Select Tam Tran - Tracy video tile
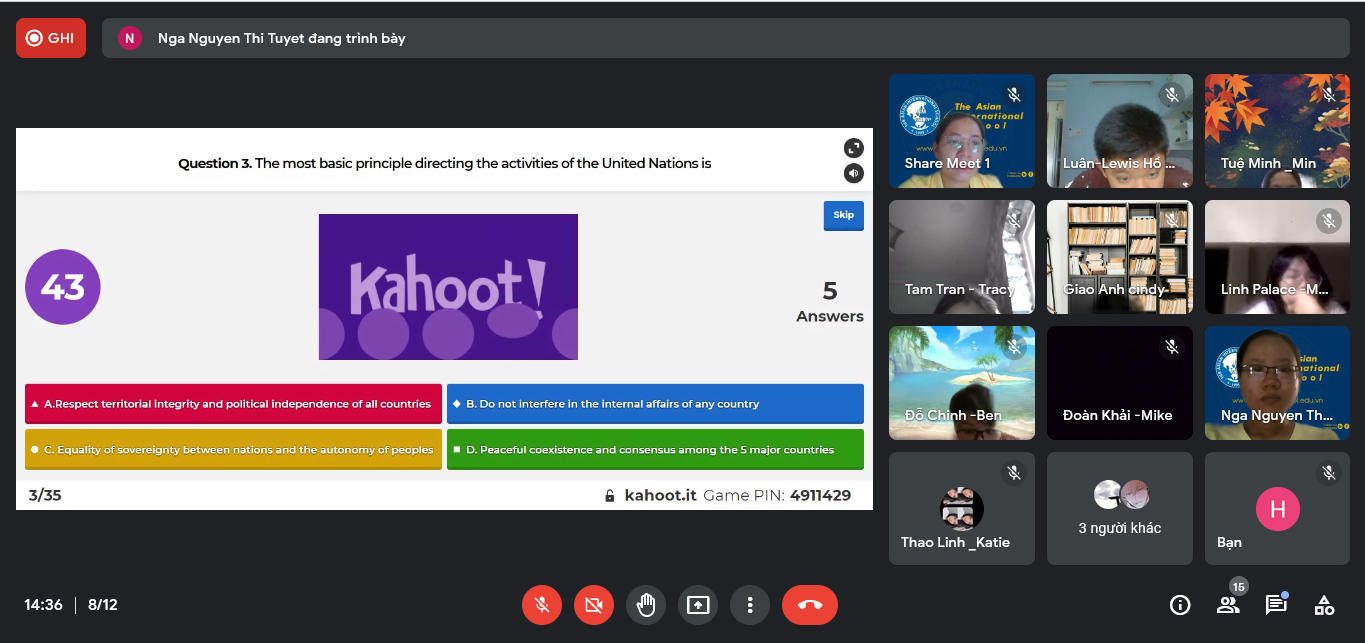 [x=962, y=257]
